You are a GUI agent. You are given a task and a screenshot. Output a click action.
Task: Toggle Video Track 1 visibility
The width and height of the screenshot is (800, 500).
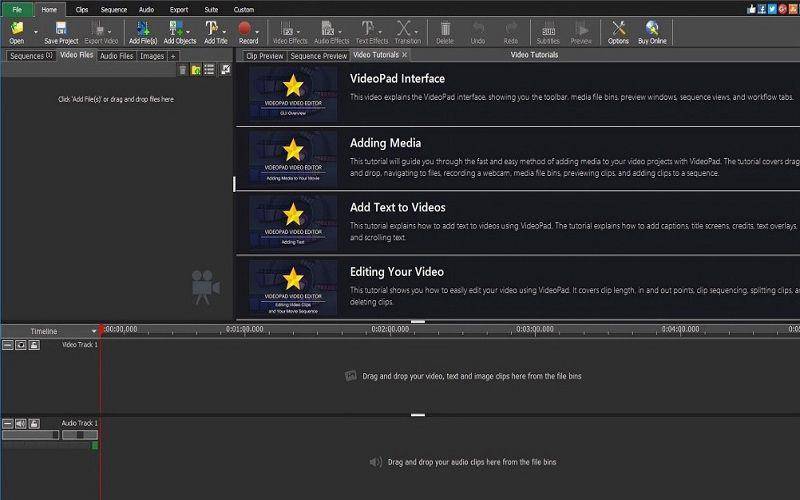point(21,345)
